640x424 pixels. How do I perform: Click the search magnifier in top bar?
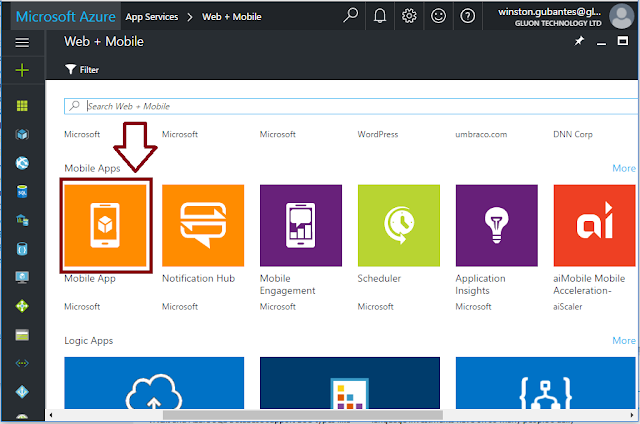pyautogui.click(x=350, y=16)
